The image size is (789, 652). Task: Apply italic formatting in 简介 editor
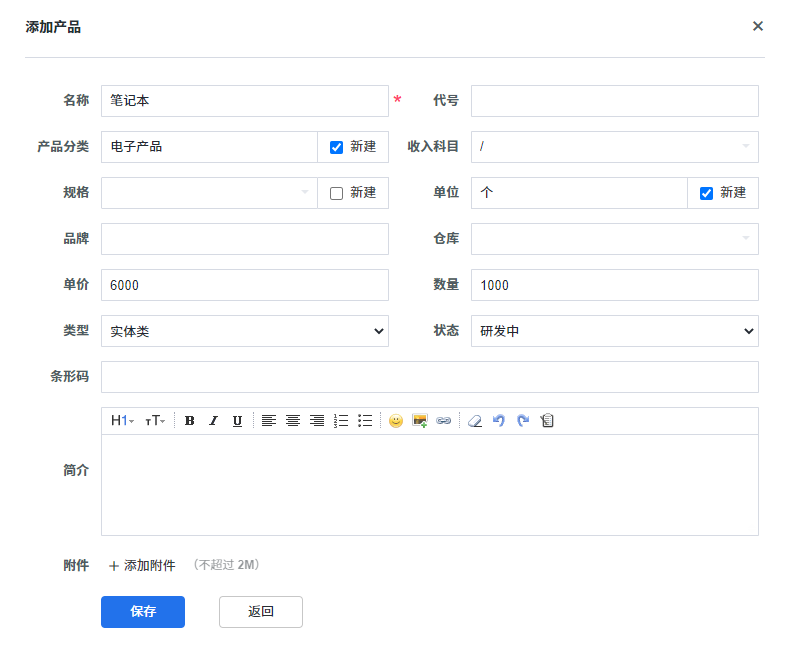(213, 421)
